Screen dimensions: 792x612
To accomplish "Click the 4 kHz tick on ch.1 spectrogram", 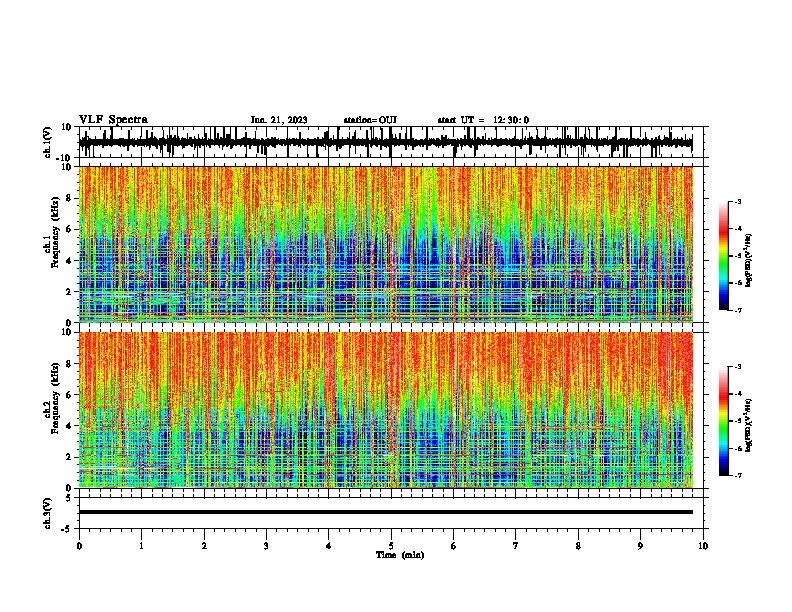I will (69, 261).
